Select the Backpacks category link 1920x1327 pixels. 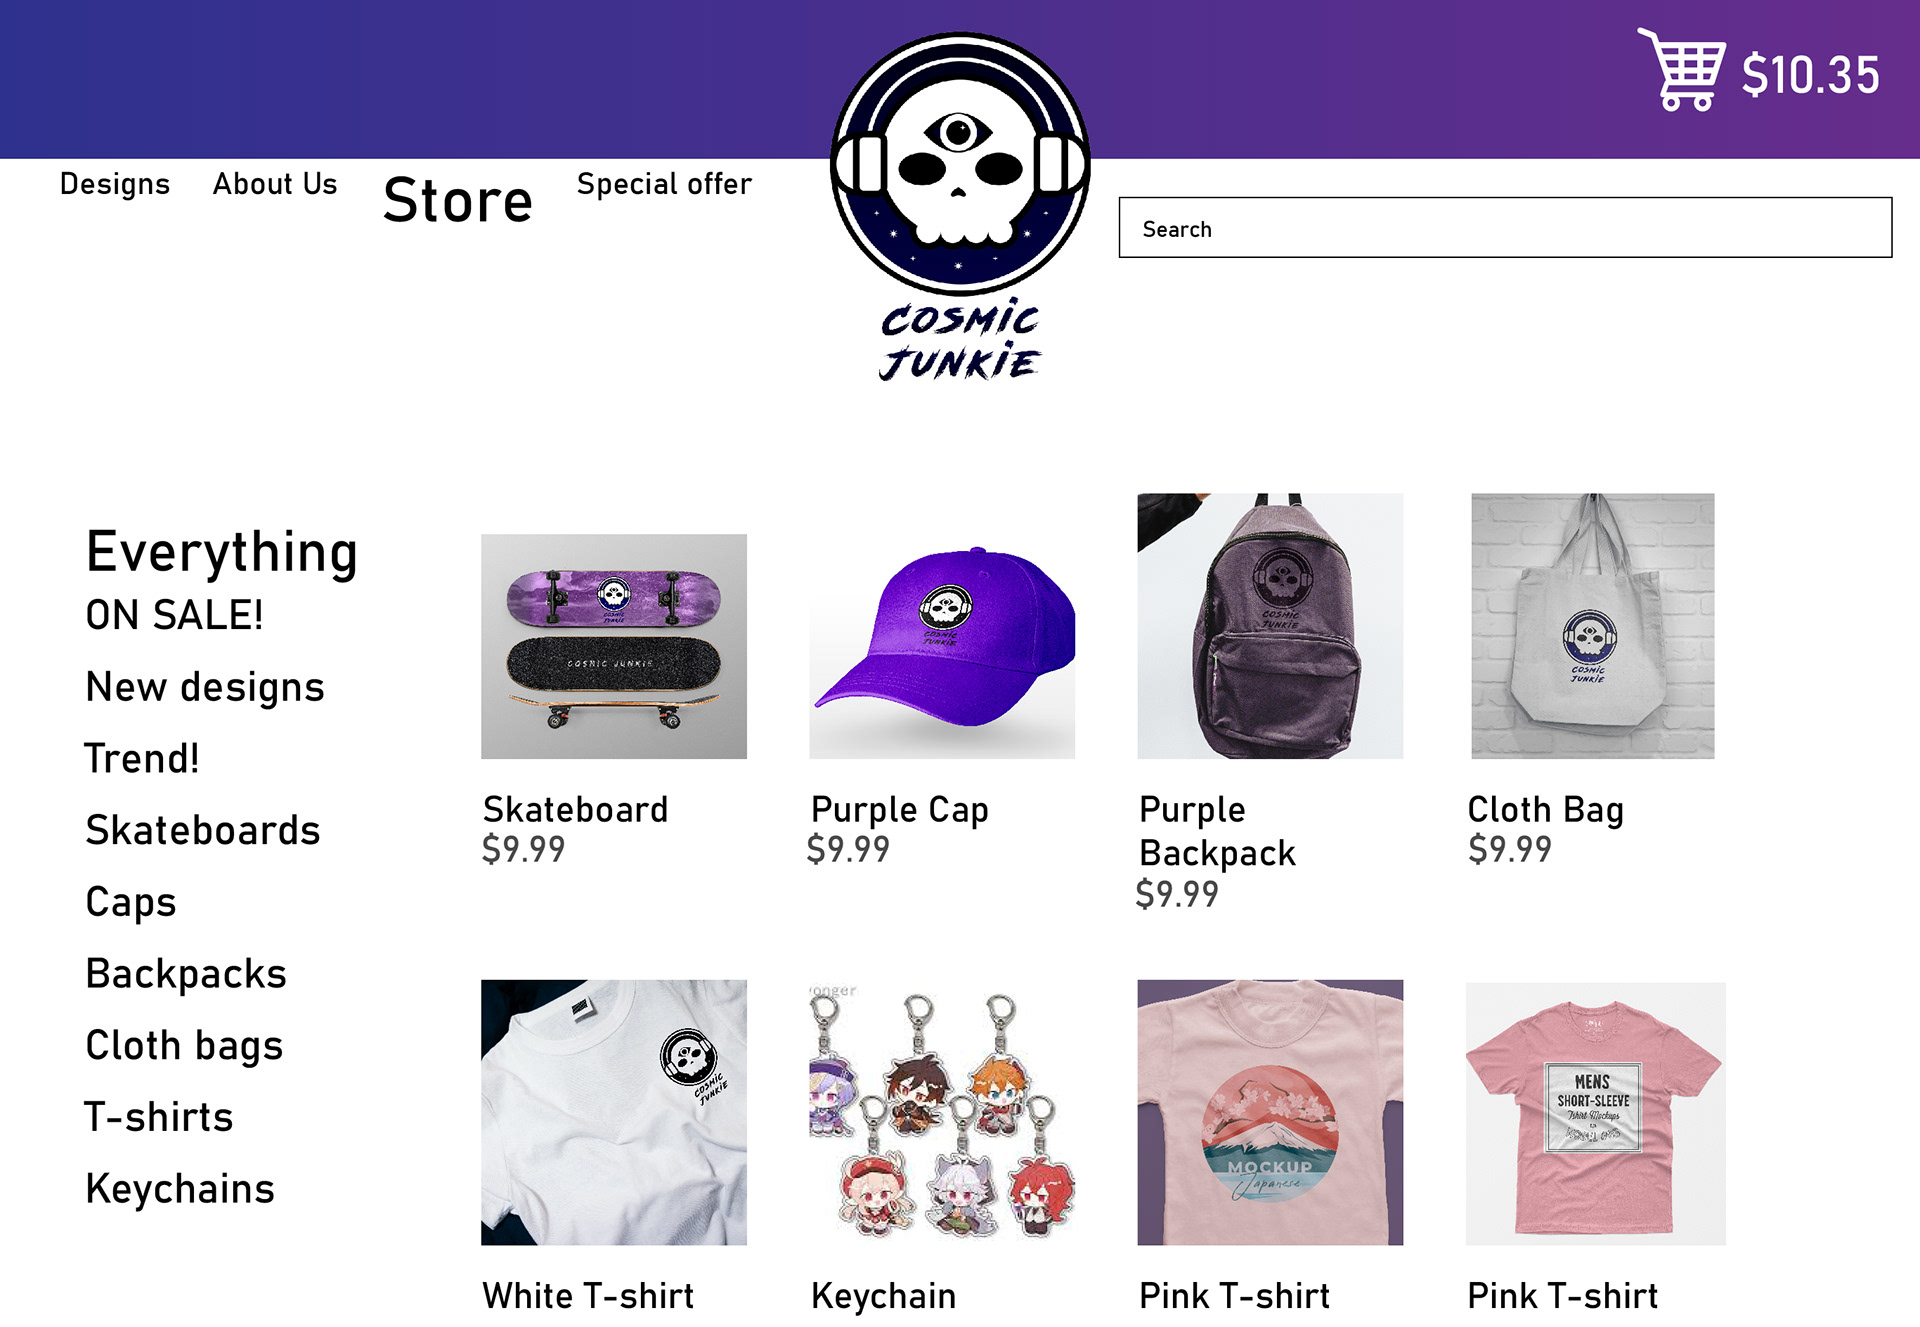point(186,974)
